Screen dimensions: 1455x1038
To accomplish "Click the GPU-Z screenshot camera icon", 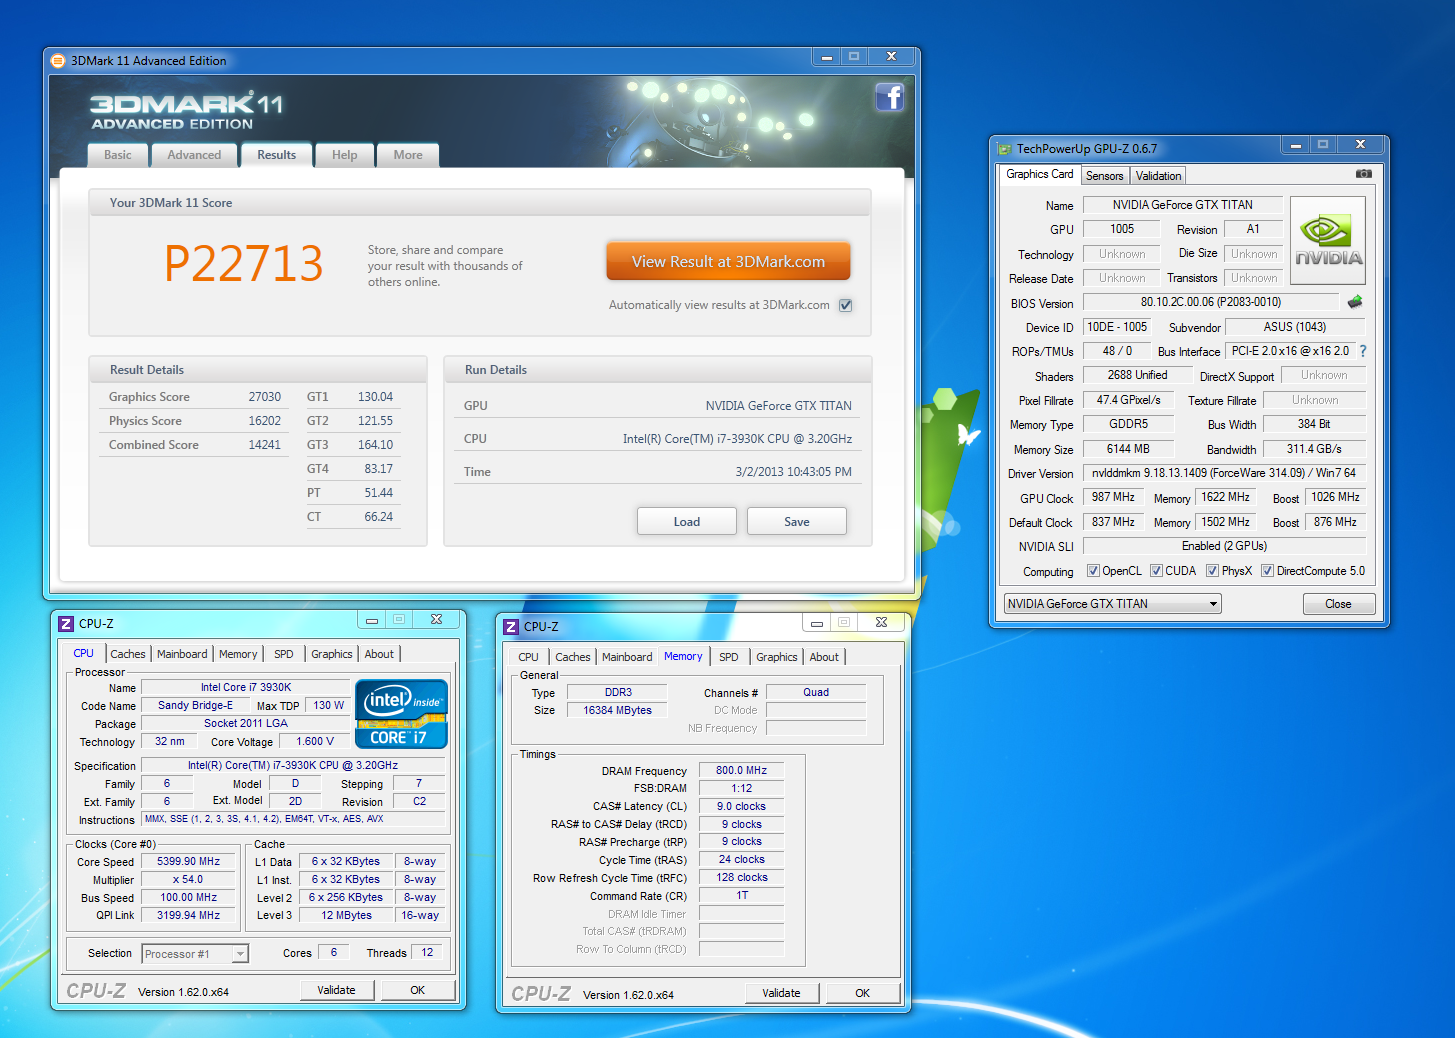I will [x=1364, y=174].
